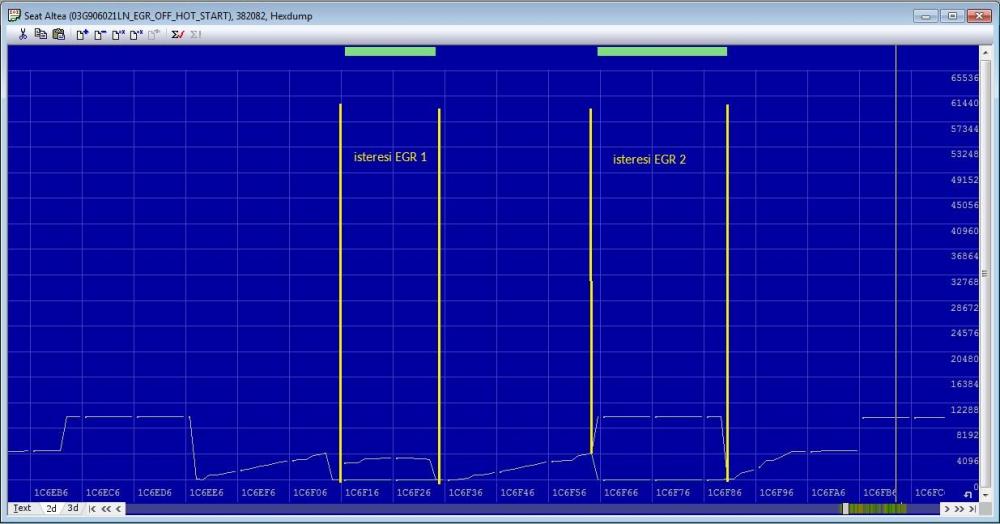This screenshot has height=524, width=1000.
Task: Click the return arrow icon below the value axis
Action: tap(968, 494)
